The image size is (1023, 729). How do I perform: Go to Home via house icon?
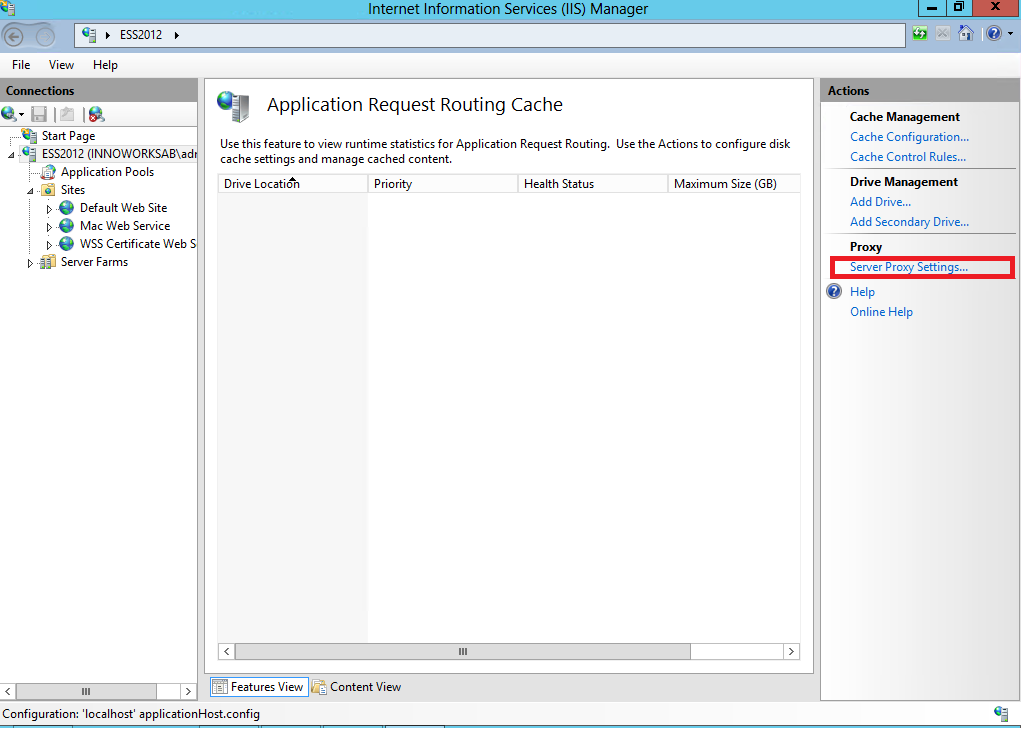tap(966, 33)
